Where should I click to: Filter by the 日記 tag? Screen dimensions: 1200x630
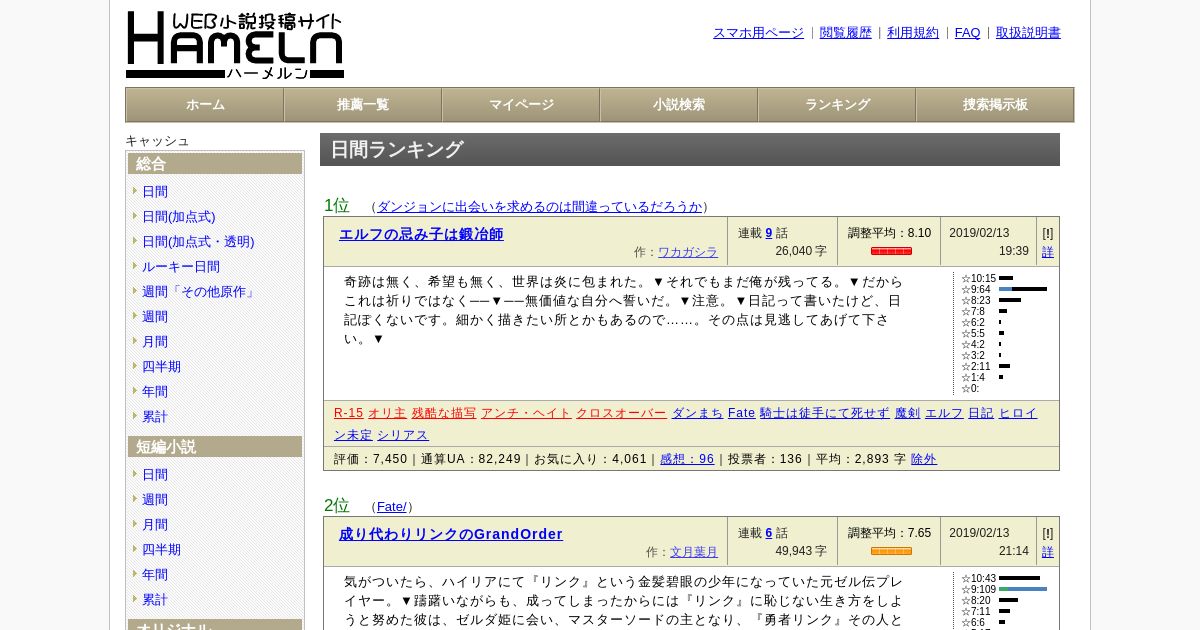pos(981,413)
